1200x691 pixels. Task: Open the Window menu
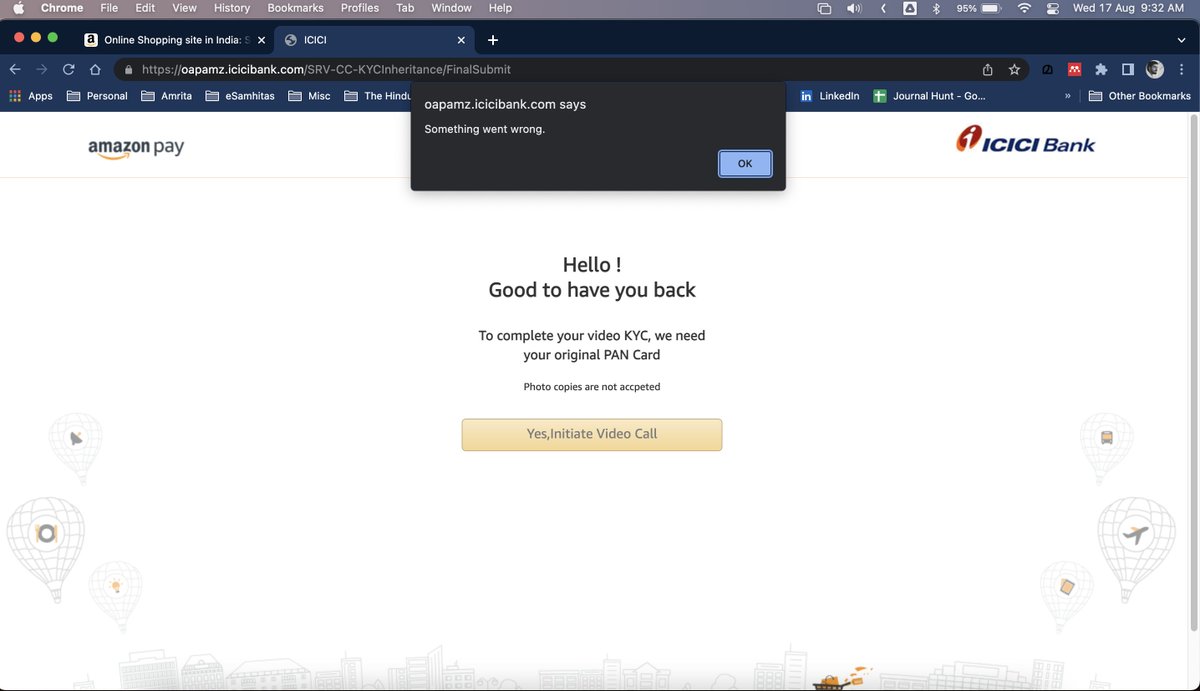451,8
